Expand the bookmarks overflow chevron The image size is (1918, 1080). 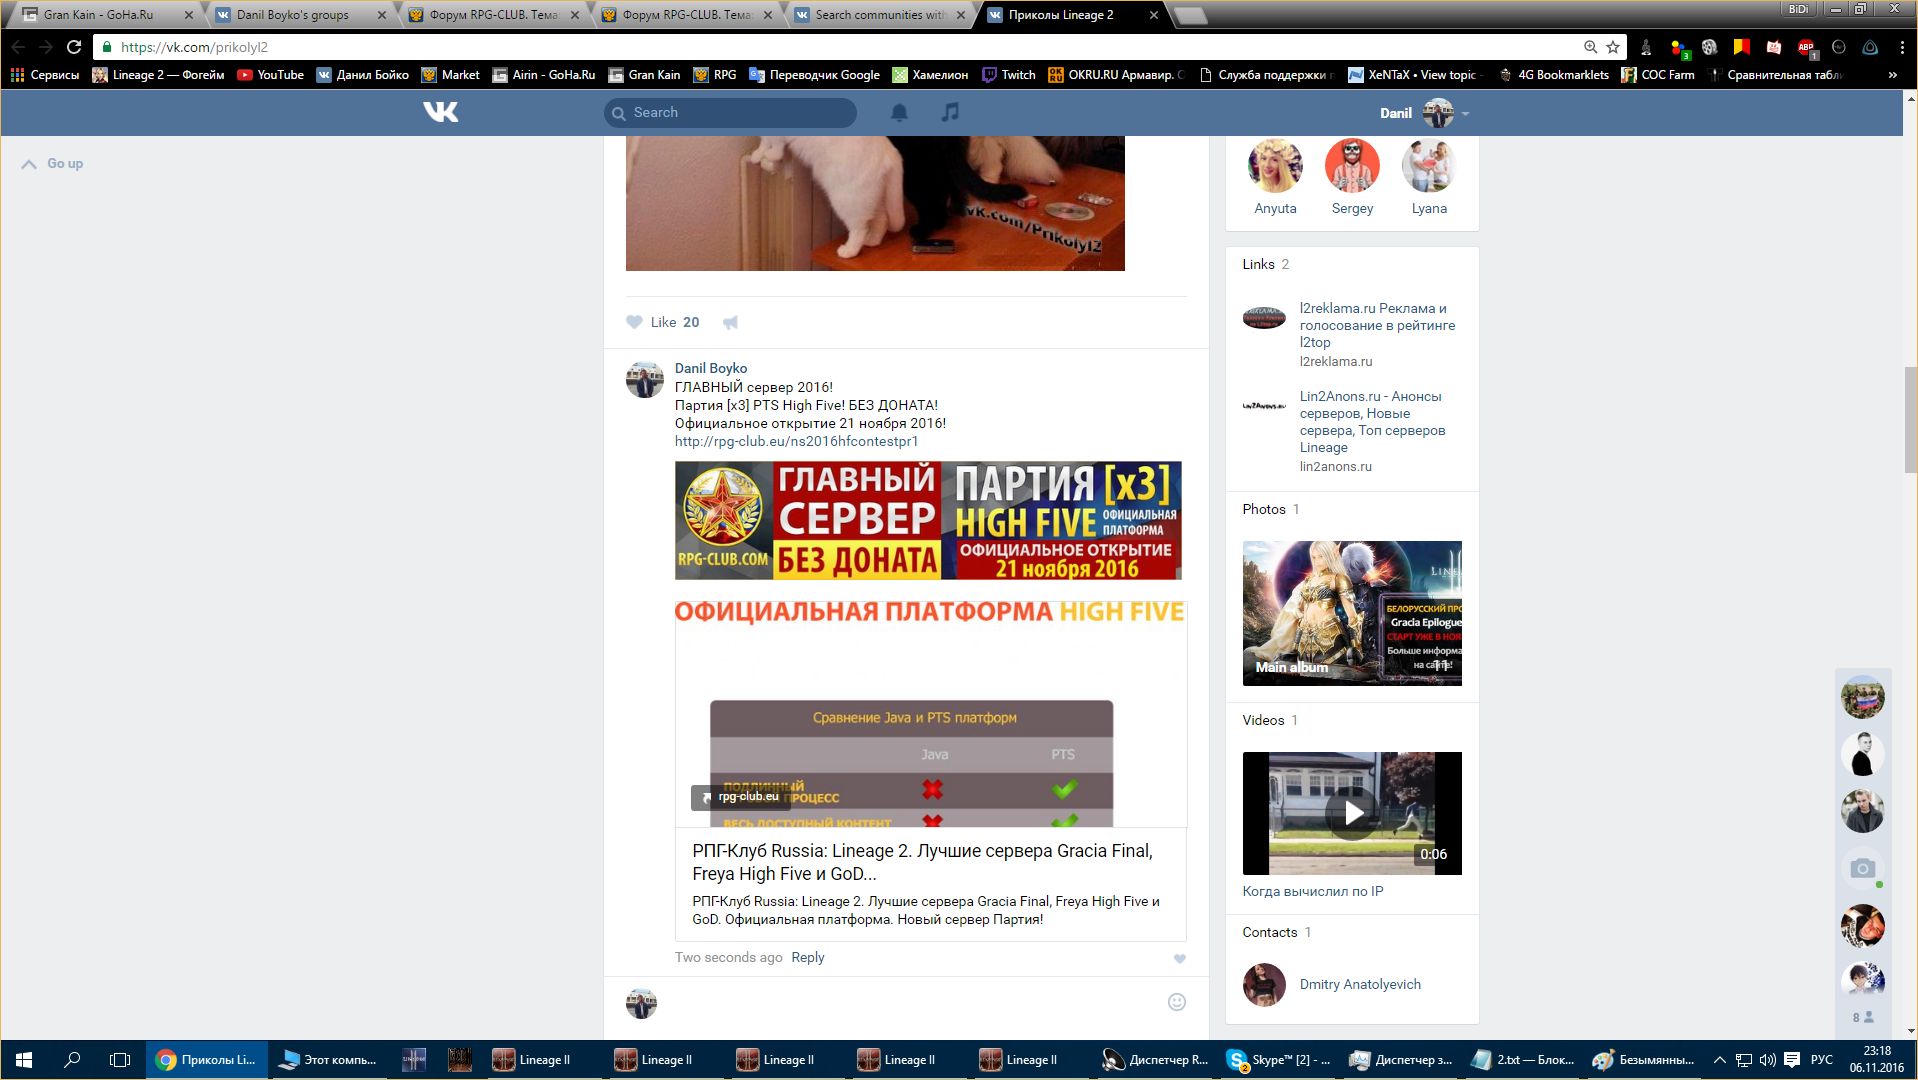[1892, 75]
